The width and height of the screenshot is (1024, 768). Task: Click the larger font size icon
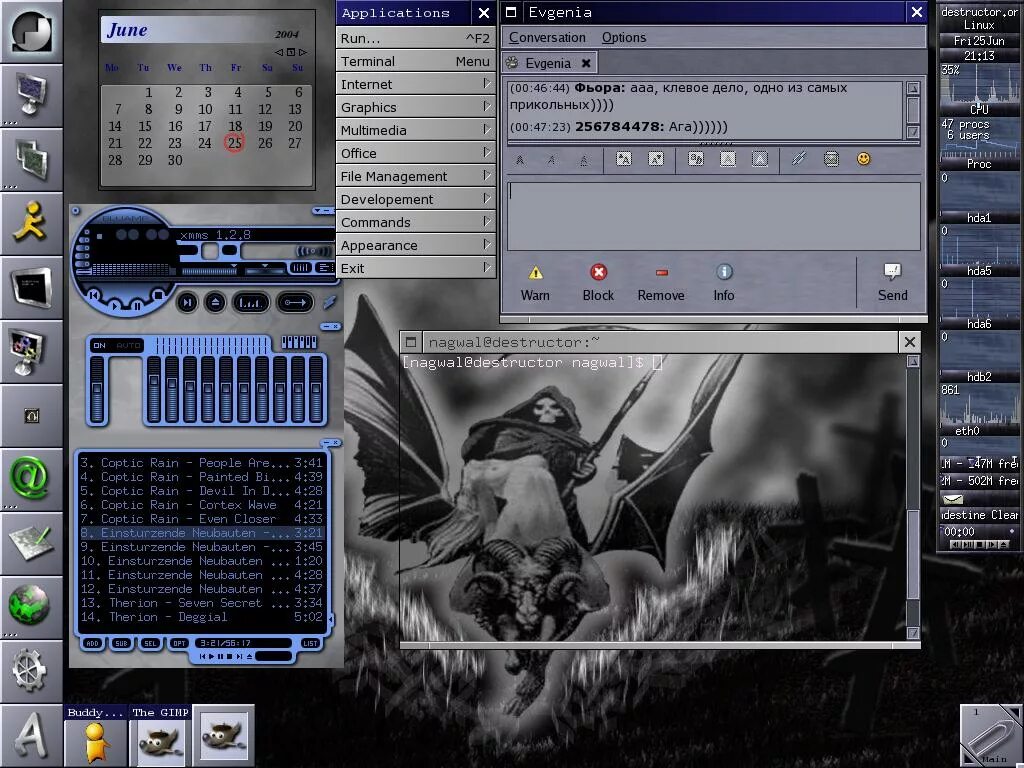coord(624,159)
